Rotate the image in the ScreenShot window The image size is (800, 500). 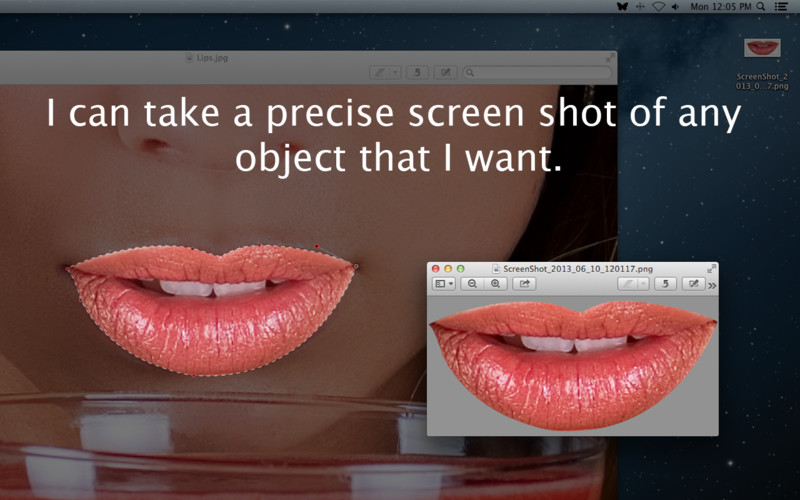click(665, 284)
